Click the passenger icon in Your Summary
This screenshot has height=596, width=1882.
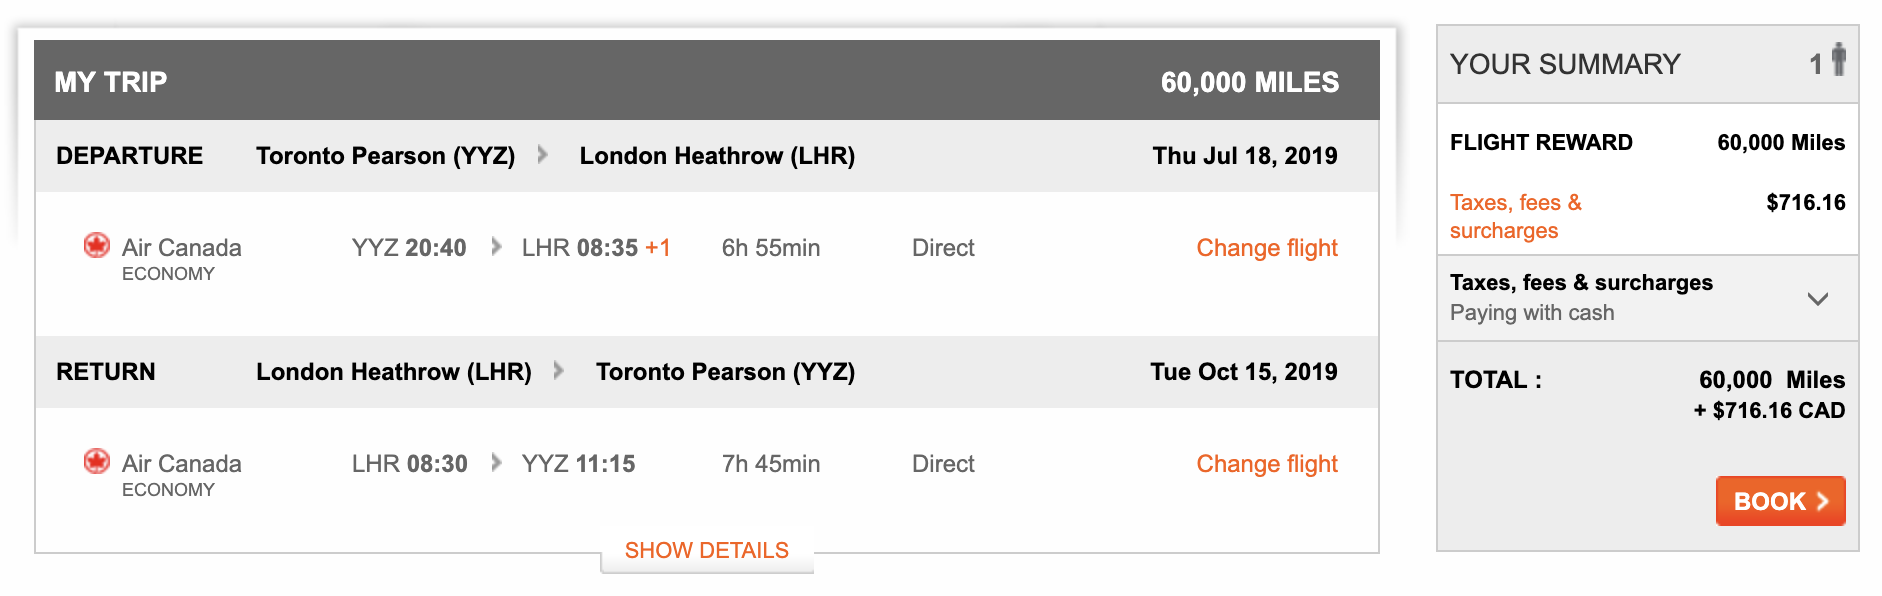[1838, 60]
